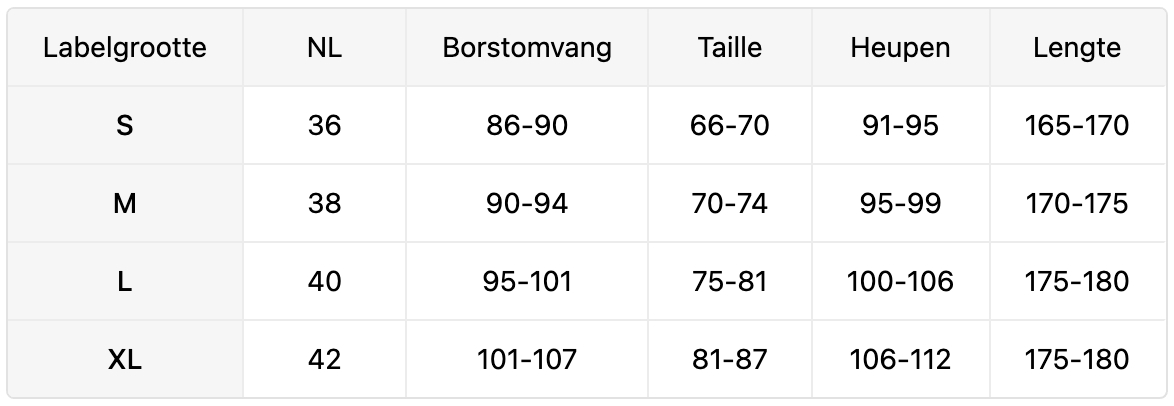This screenshot has height=406, width=1174.
Task: Select the Heupen column header
Action: (x=900, y=48)
